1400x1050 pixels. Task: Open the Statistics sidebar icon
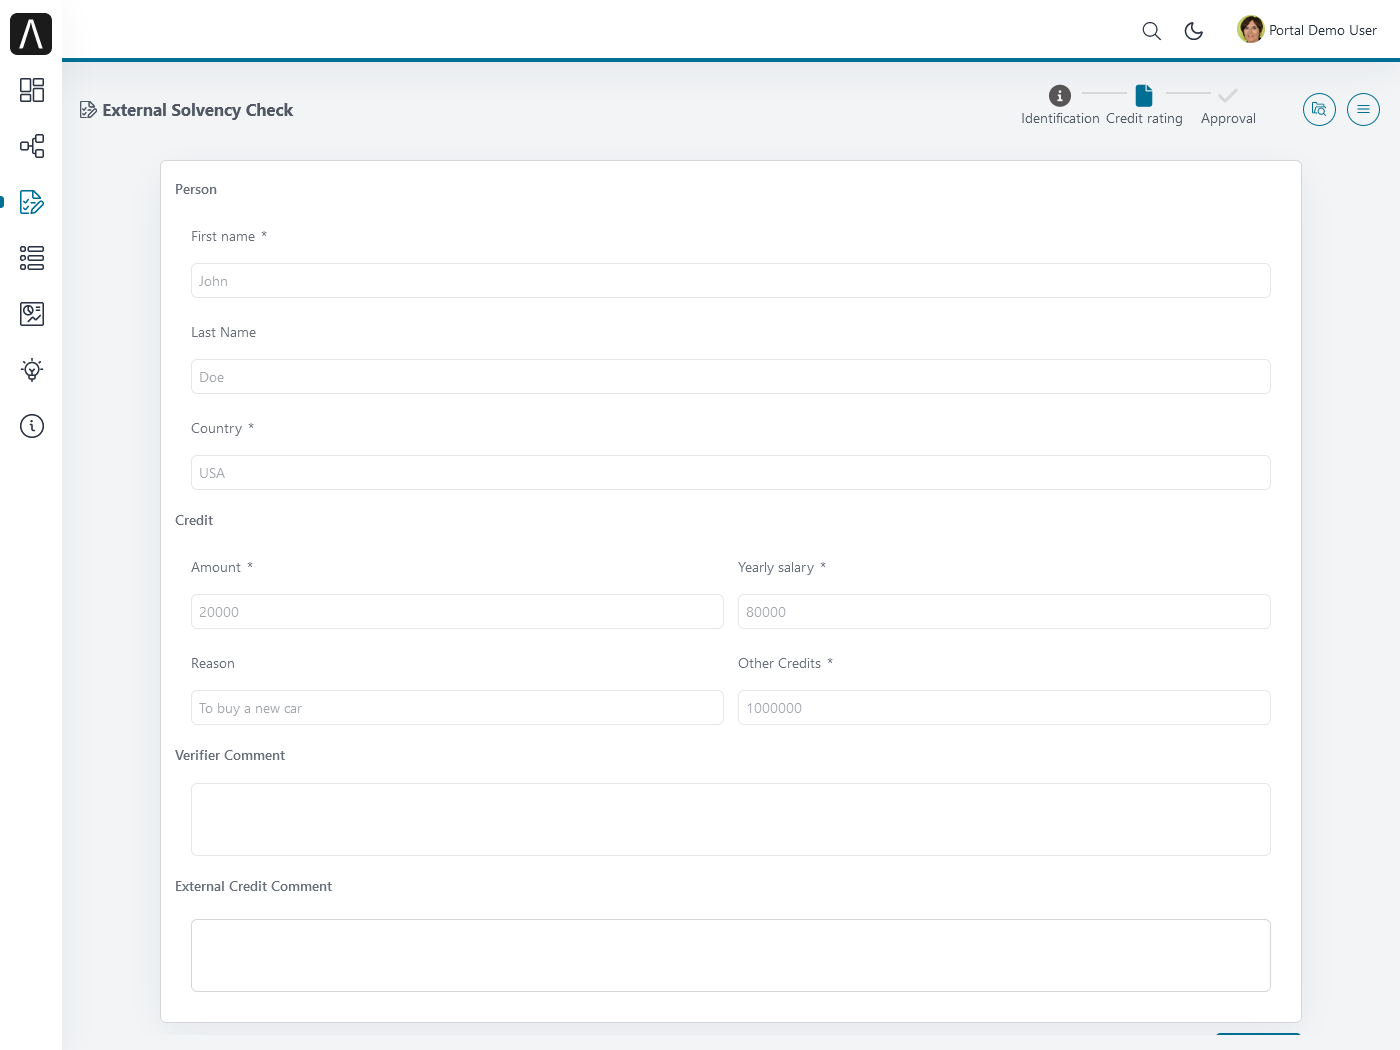point(32,314)
